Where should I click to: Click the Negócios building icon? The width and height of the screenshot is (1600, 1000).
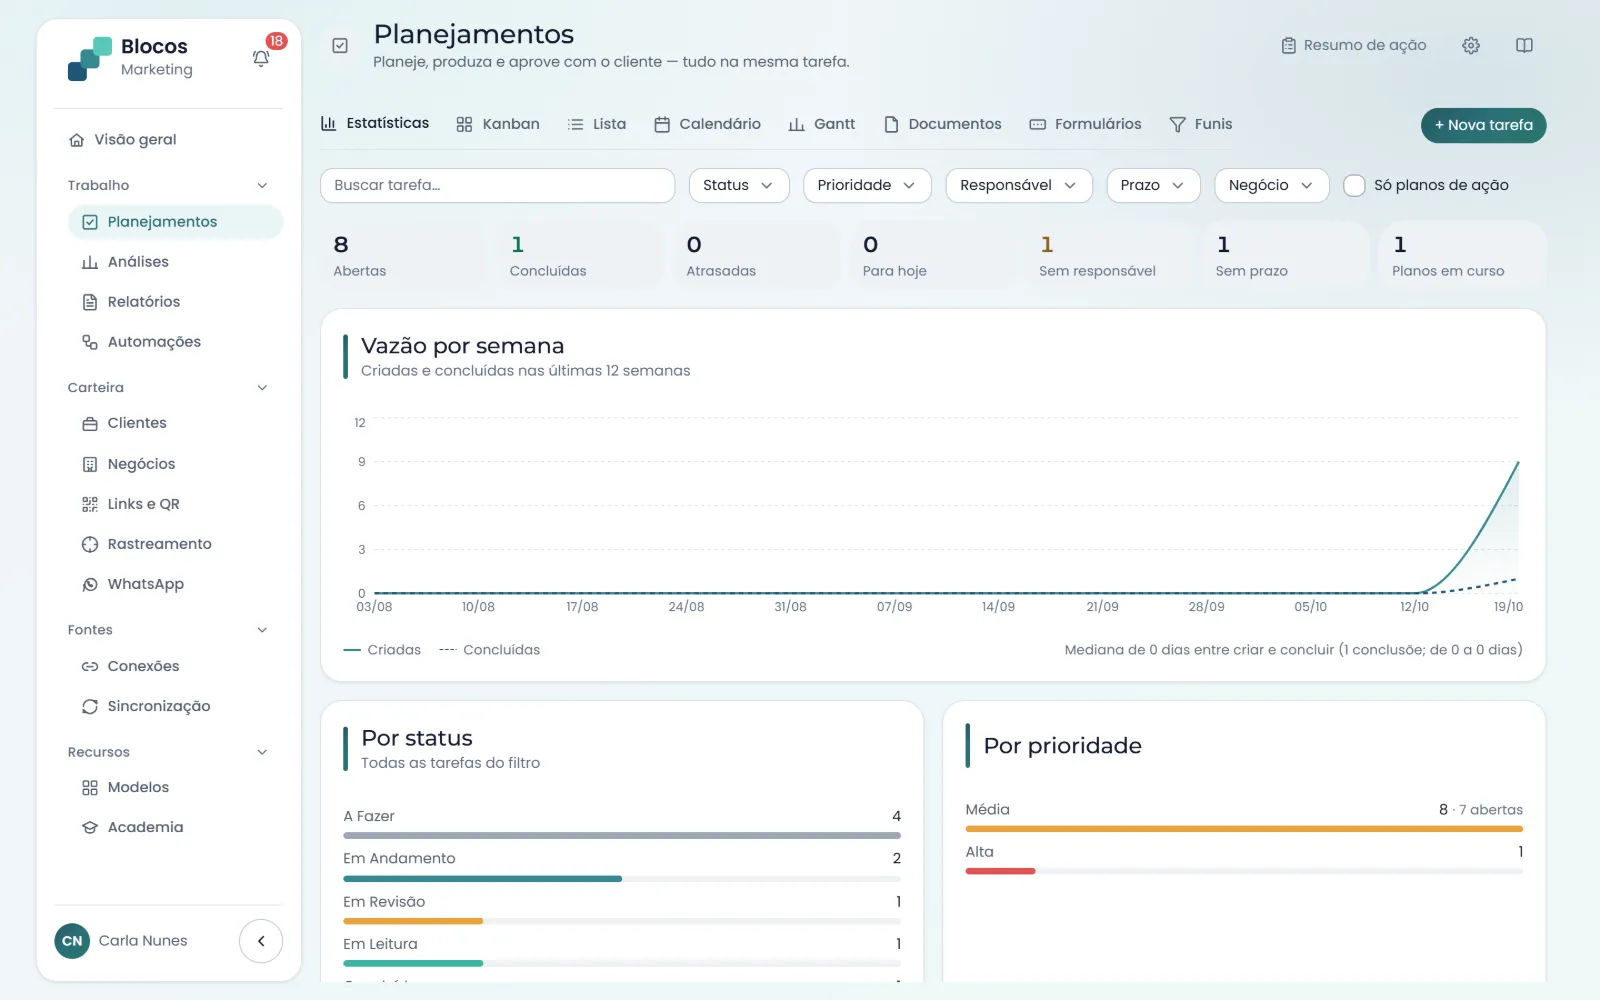coord(90,464)
